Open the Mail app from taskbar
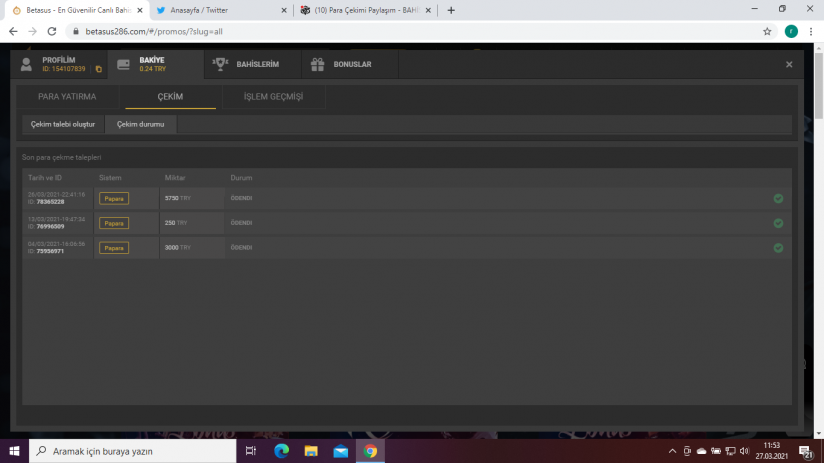This screenshot has height=463, width=824. click(341, 451)
